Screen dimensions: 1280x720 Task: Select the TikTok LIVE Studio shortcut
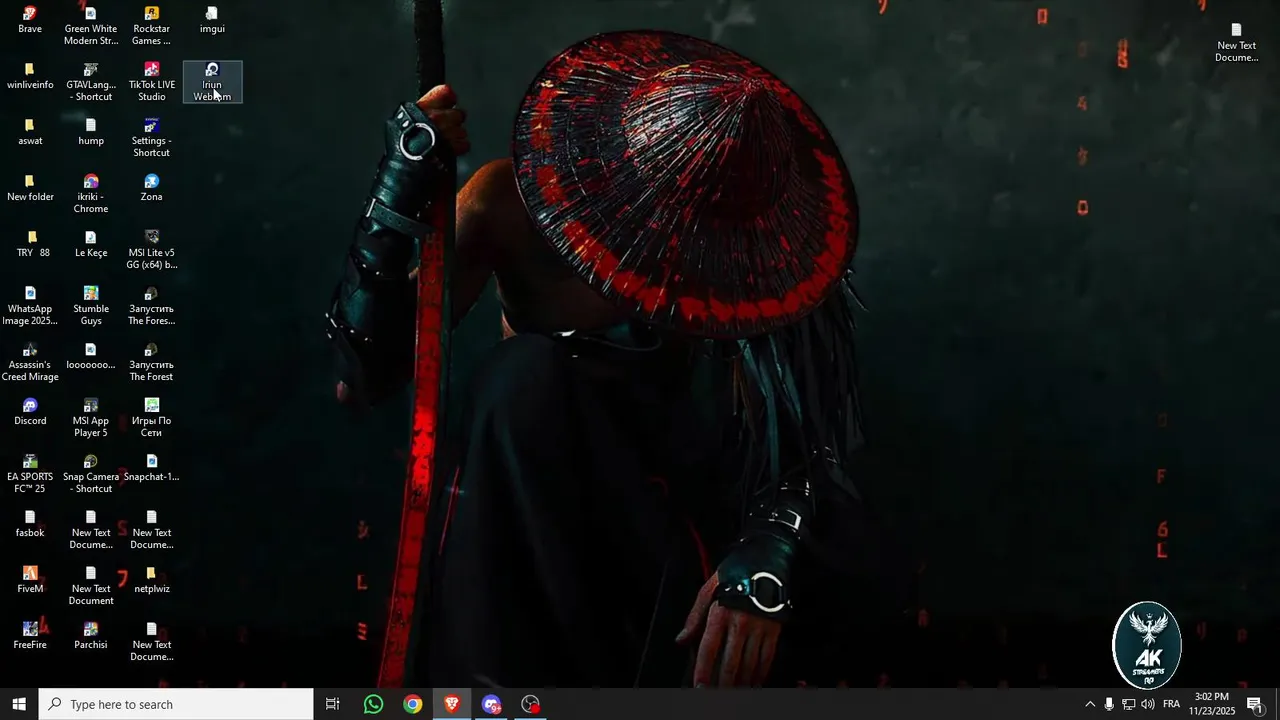pos(151,83)
